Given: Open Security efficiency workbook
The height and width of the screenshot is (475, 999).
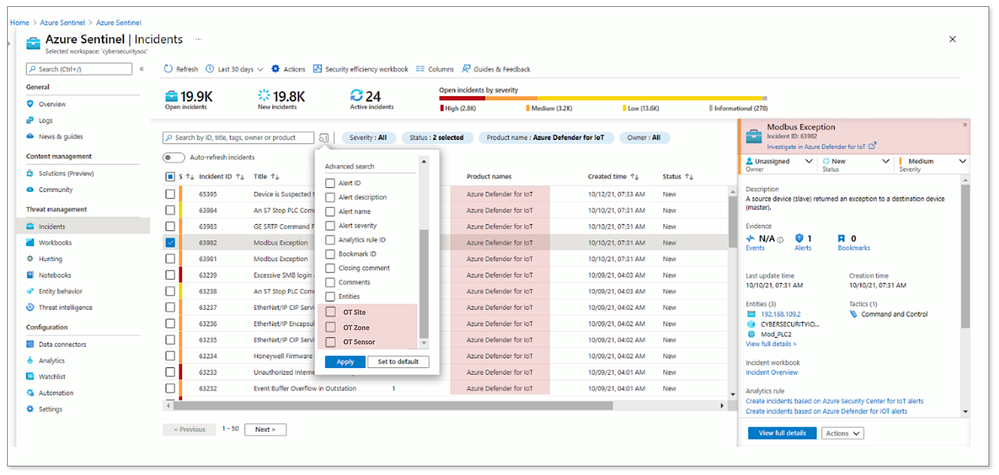Looking at the screenshot, I should coord(361,69).
